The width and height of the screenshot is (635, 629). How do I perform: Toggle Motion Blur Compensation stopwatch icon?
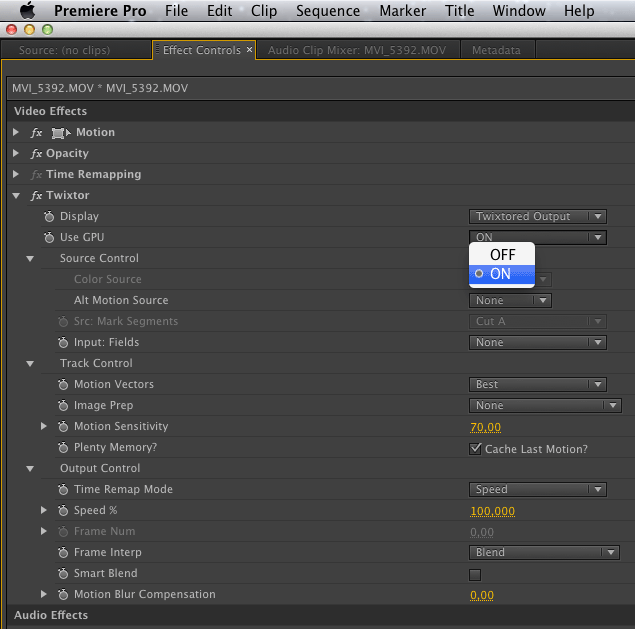point(63,595)
